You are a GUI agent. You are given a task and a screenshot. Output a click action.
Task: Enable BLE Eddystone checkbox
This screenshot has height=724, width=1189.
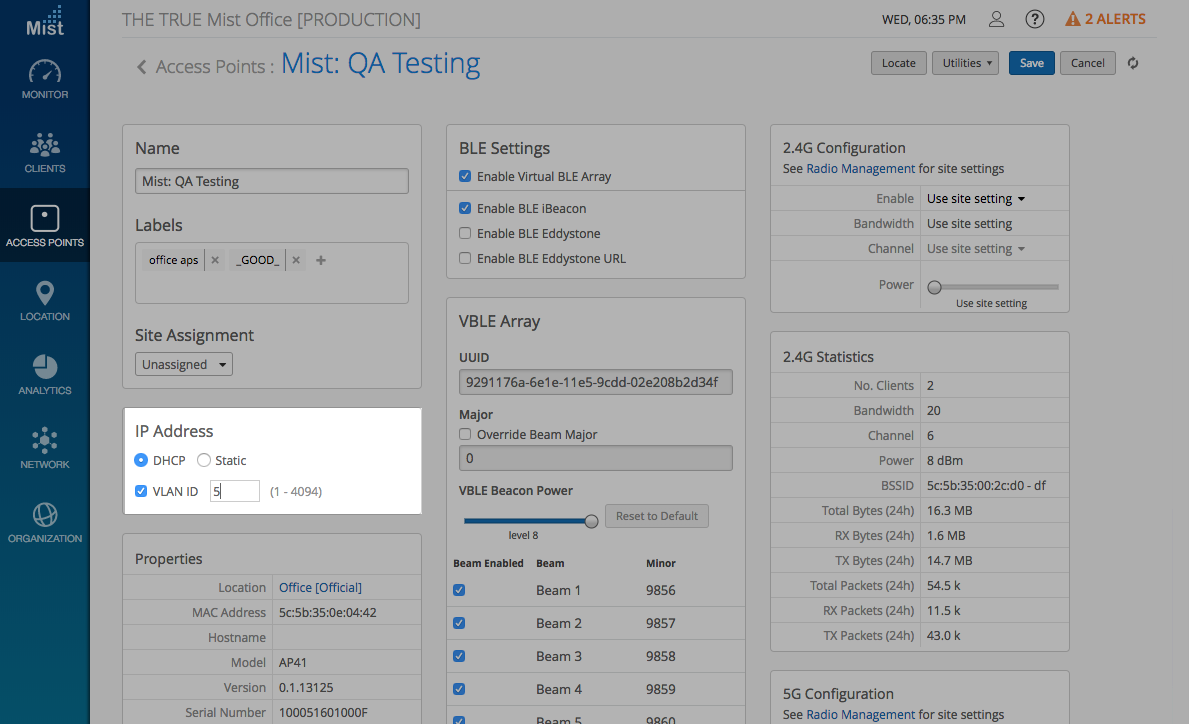[465, 234]
